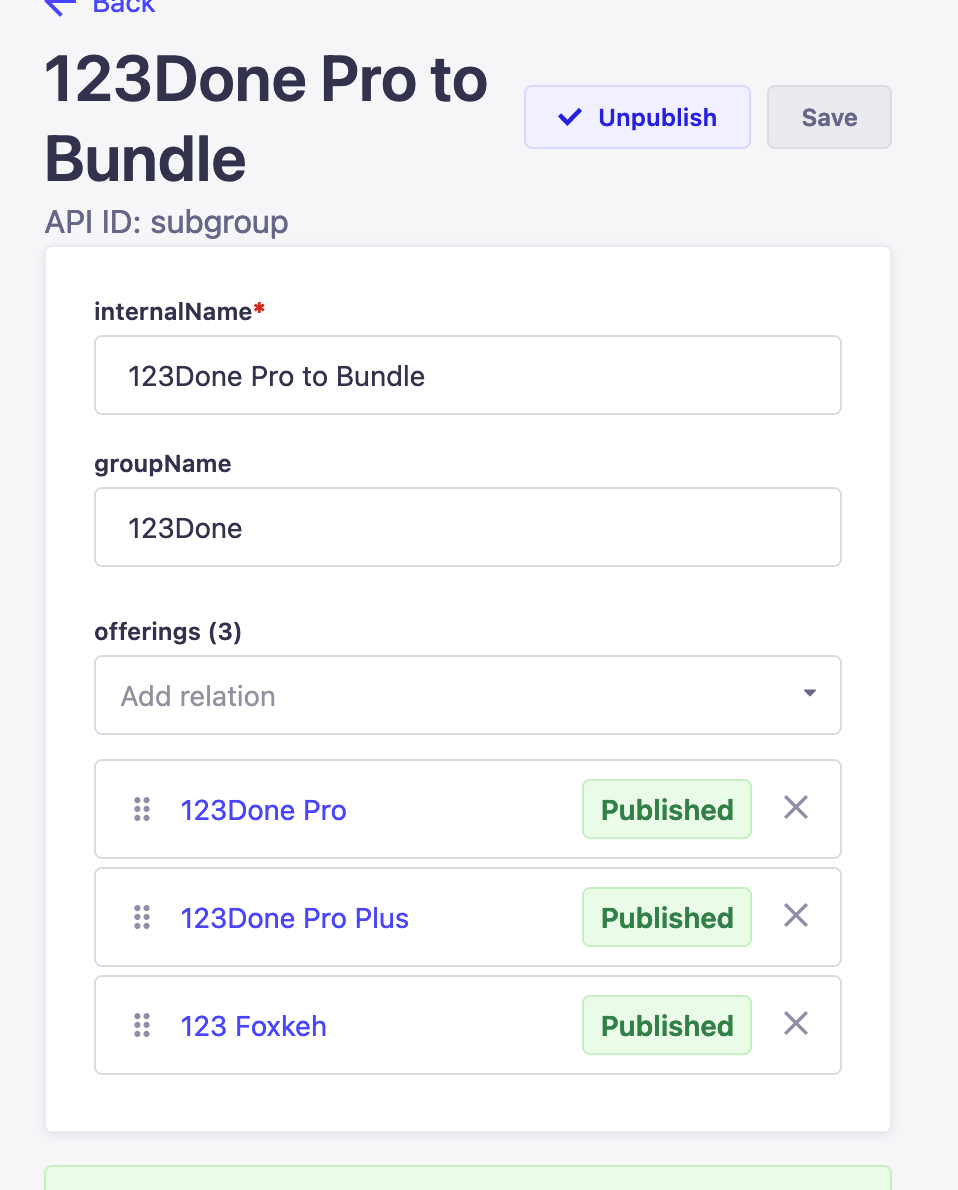Image resolution: width=958 pixels, height=1190 pixels.
Task: Click the drag handle for 123Done Pro
Action: pyautogui.click(x=142, y=809)
